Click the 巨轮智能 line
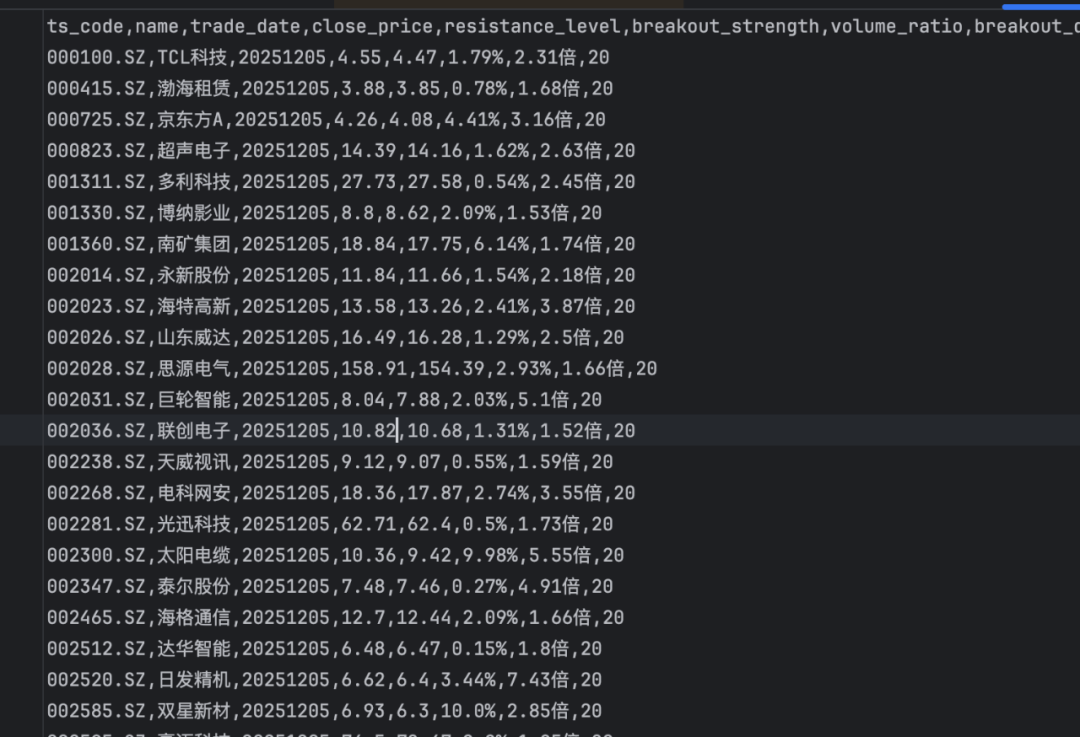This screenshot has height=737, width=1080. coord(324,399)
